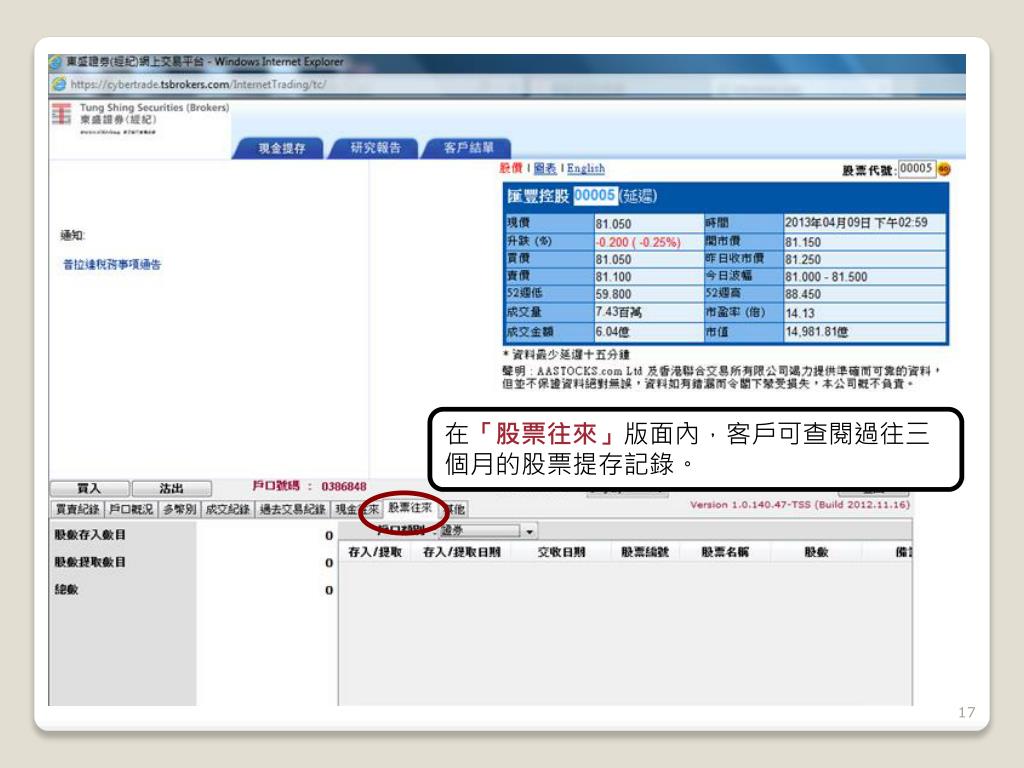The height and width of the screenshot is (768, 1024).
Task: Click the 00005 code in quote header
Action: coord(594,195)
